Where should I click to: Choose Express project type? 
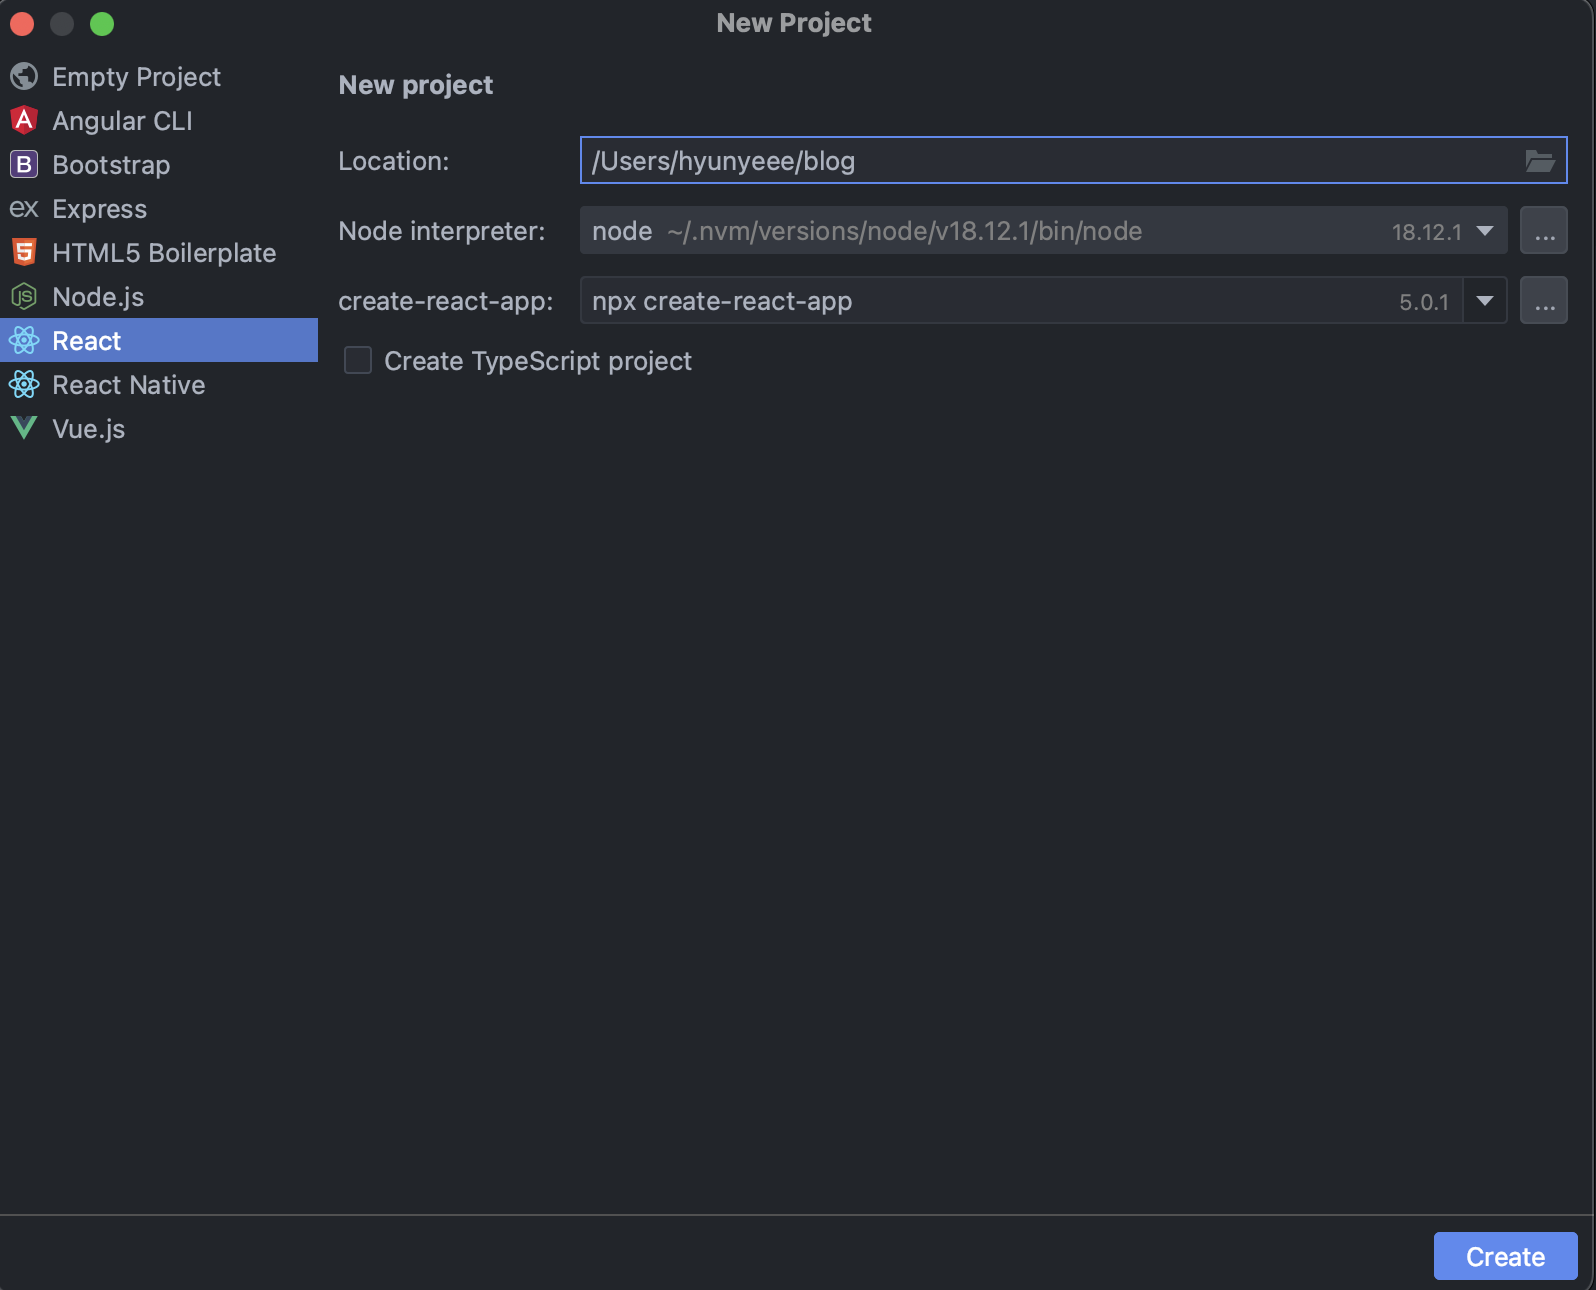159,209
